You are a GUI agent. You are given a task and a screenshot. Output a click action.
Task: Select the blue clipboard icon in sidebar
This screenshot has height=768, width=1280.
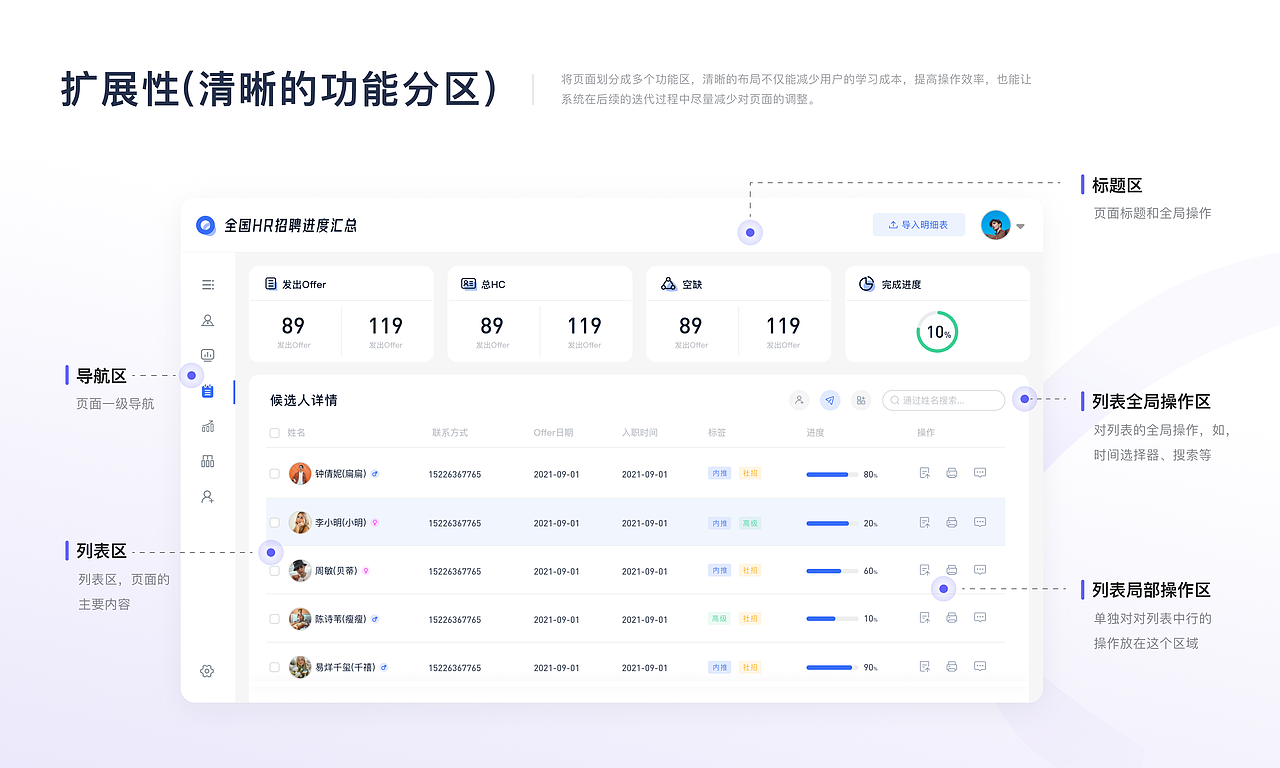pos(208,391)
